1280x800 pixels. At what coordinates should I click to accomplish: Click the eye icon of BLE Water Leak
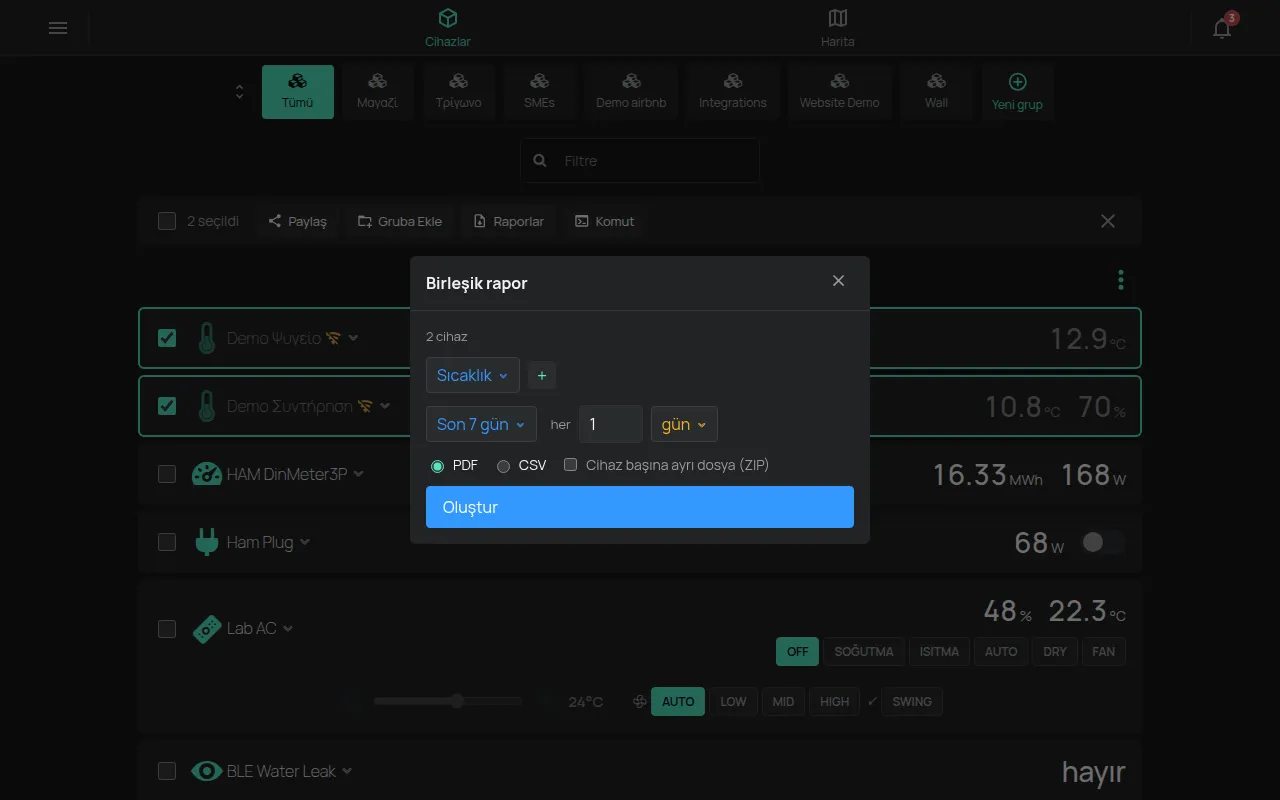coord(206,771)
